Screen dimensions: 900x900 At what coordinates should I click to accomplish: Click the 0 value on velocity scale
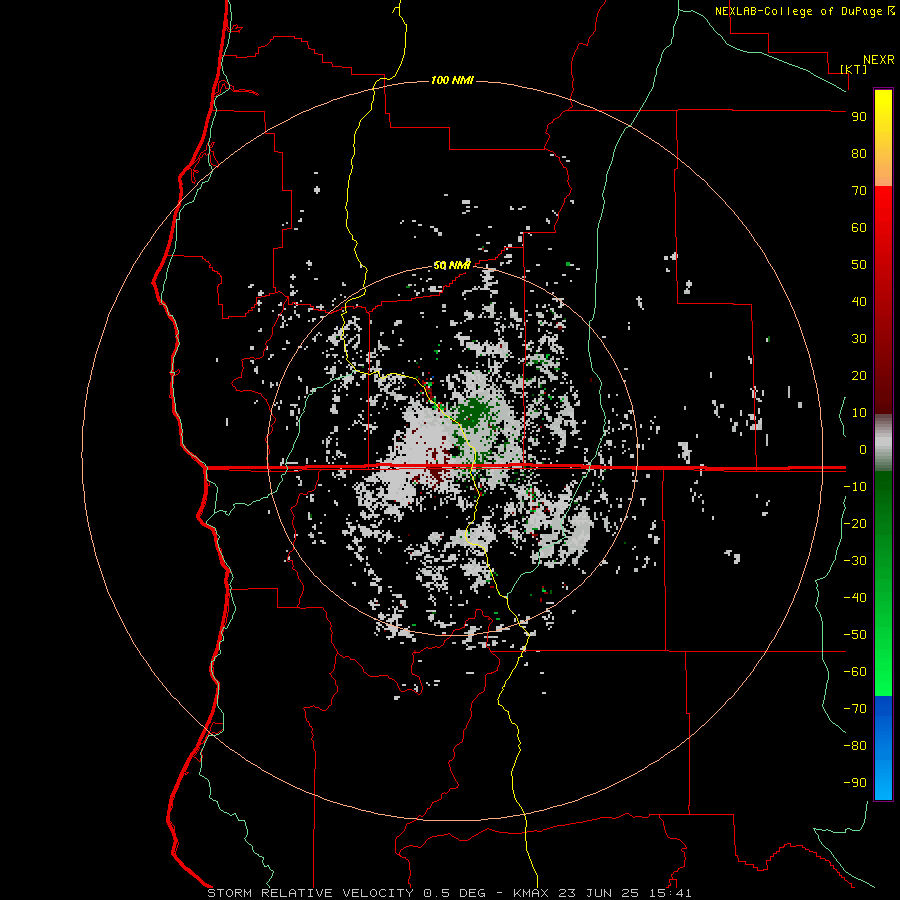[863, 450]
